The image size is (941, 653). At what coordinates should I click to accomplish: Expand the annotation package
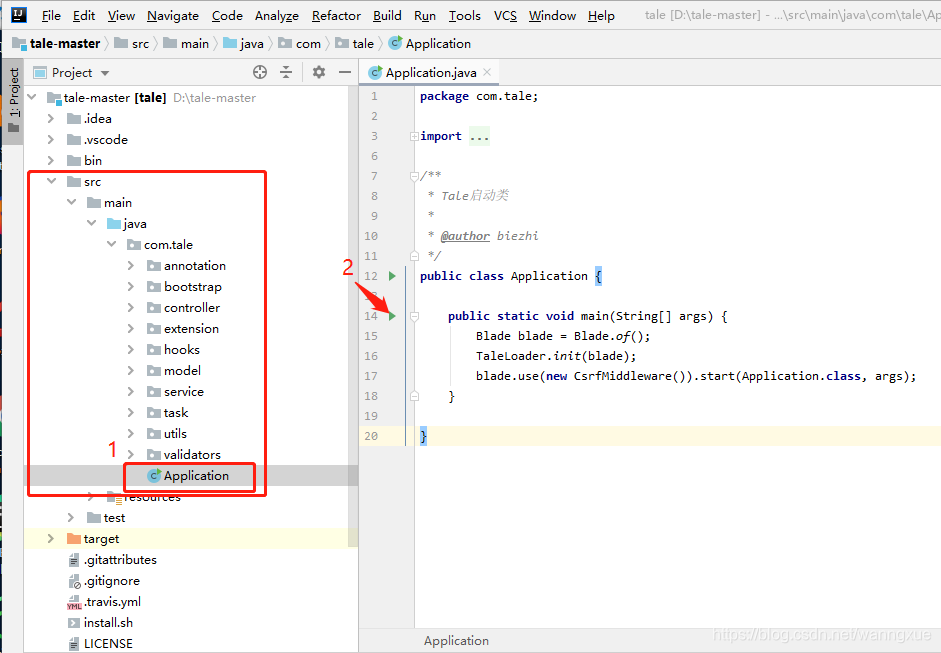click(131, 265)
